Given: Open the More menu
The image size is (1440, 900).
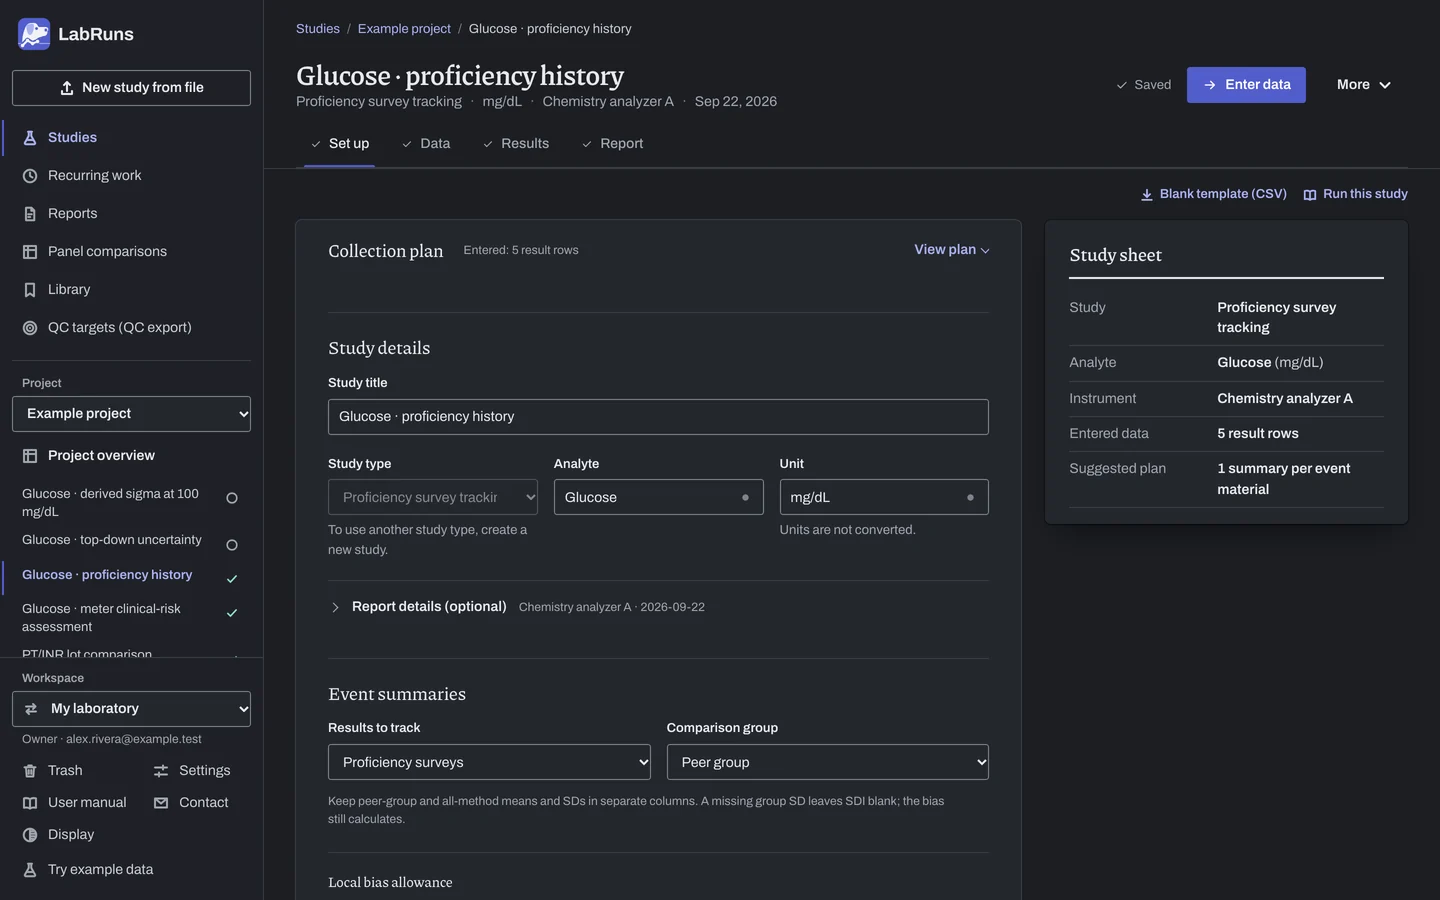Looking at the screenshot, I should (1364, 85).
